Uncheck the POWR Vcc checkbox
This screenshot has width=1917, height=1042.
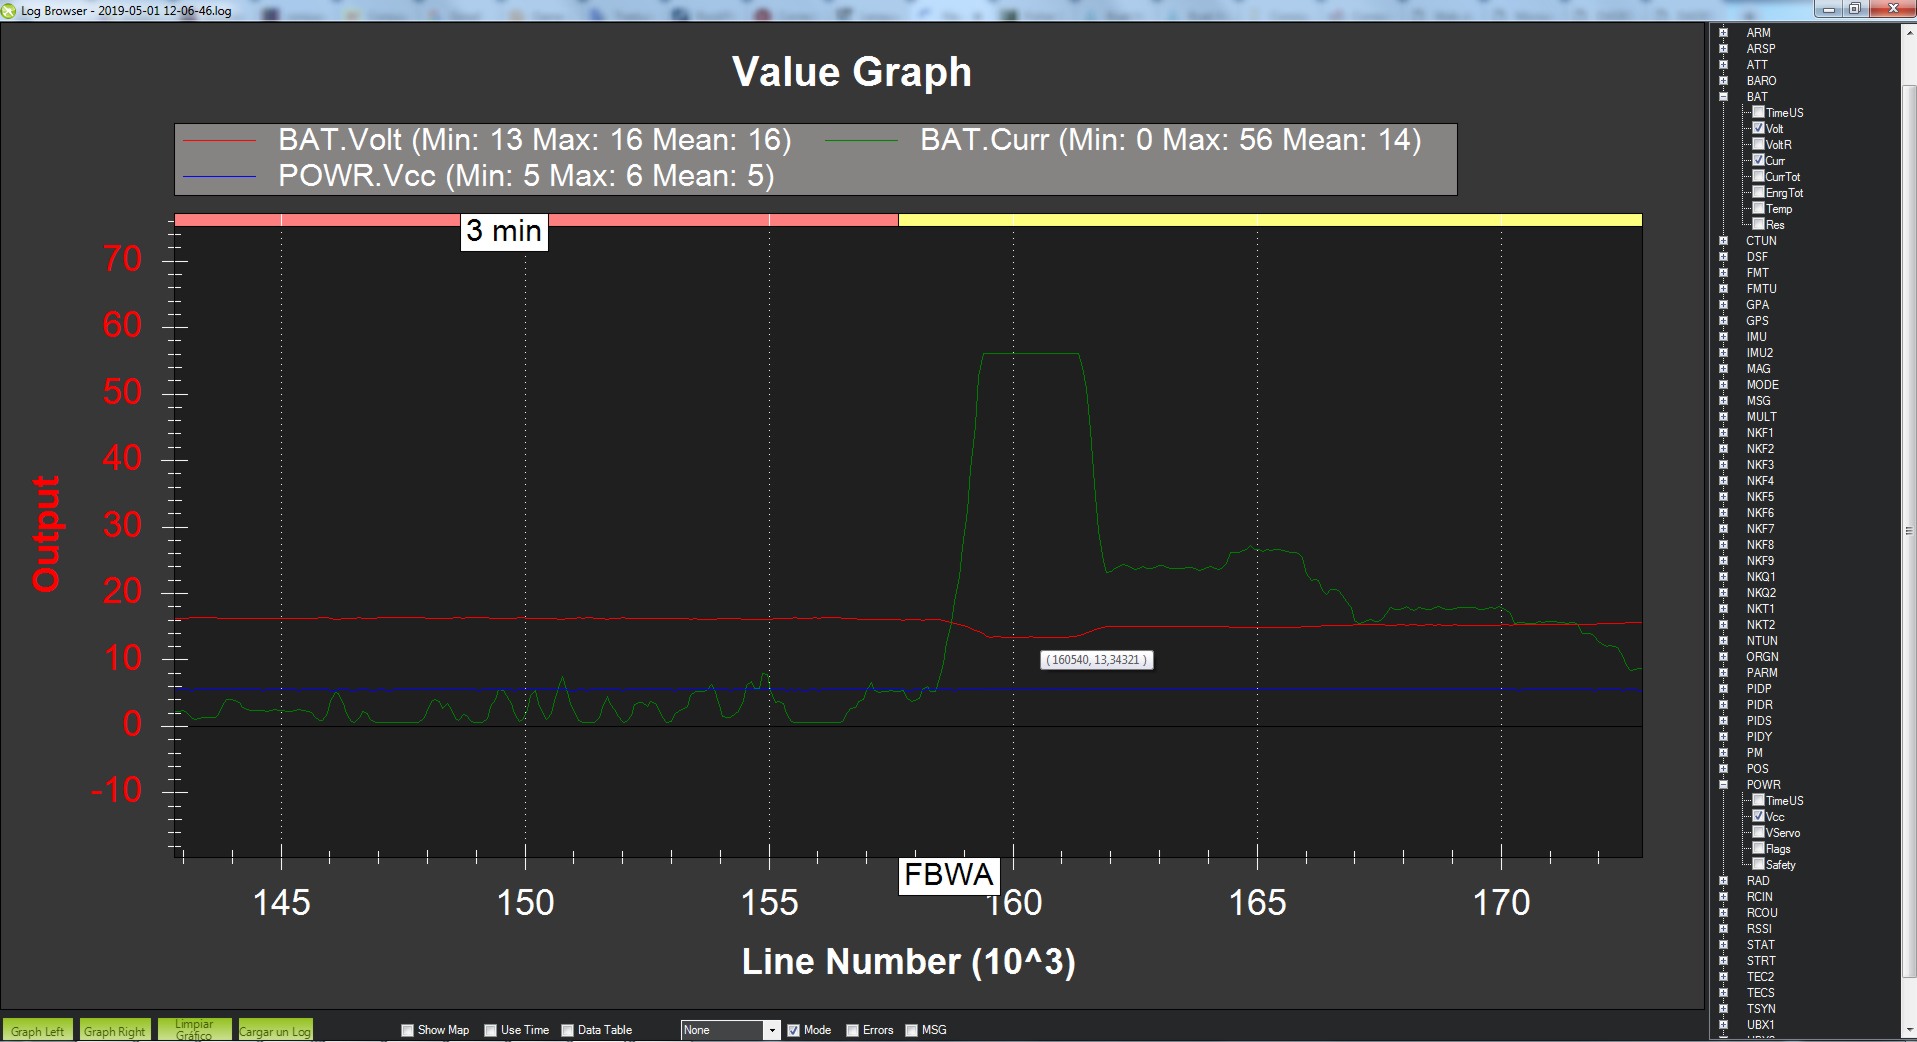coord(1758,817)
